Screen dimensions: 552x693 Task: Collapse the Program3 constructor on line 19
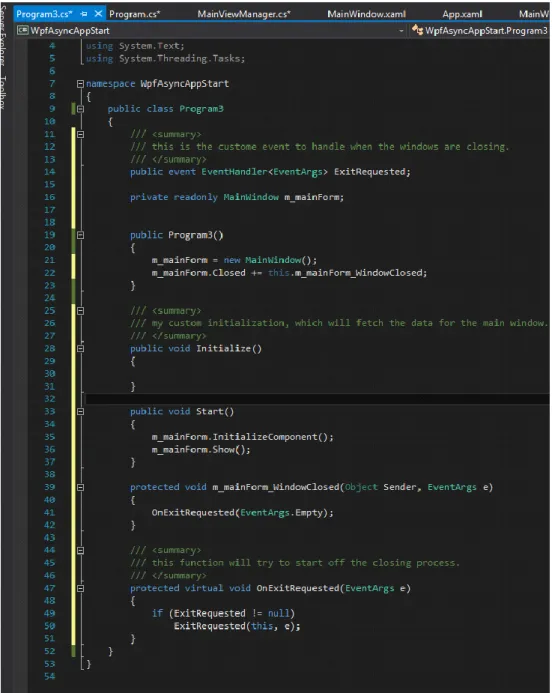point(80,235)
